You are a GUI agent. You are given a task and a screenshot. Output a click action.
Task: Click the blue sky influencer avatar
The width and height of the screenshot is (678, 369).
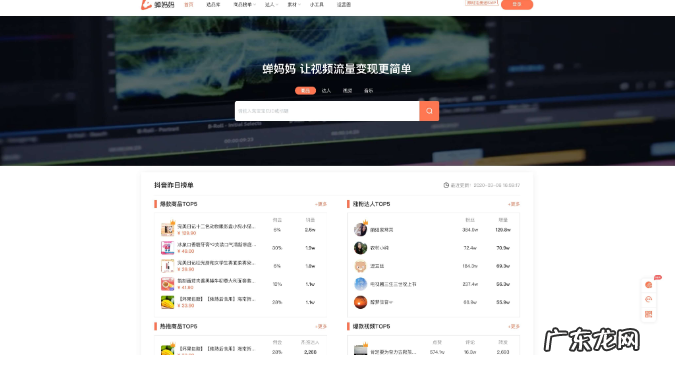pos(360,284)
